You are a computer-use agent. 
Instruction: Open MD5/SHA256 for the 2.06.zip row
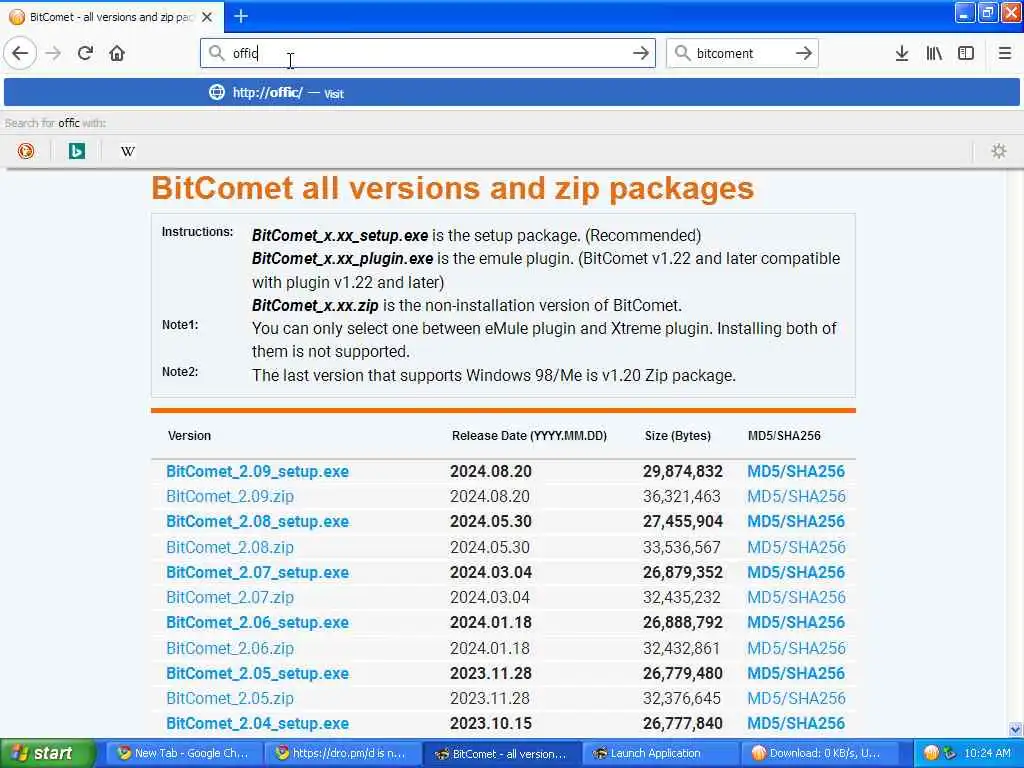796,648
